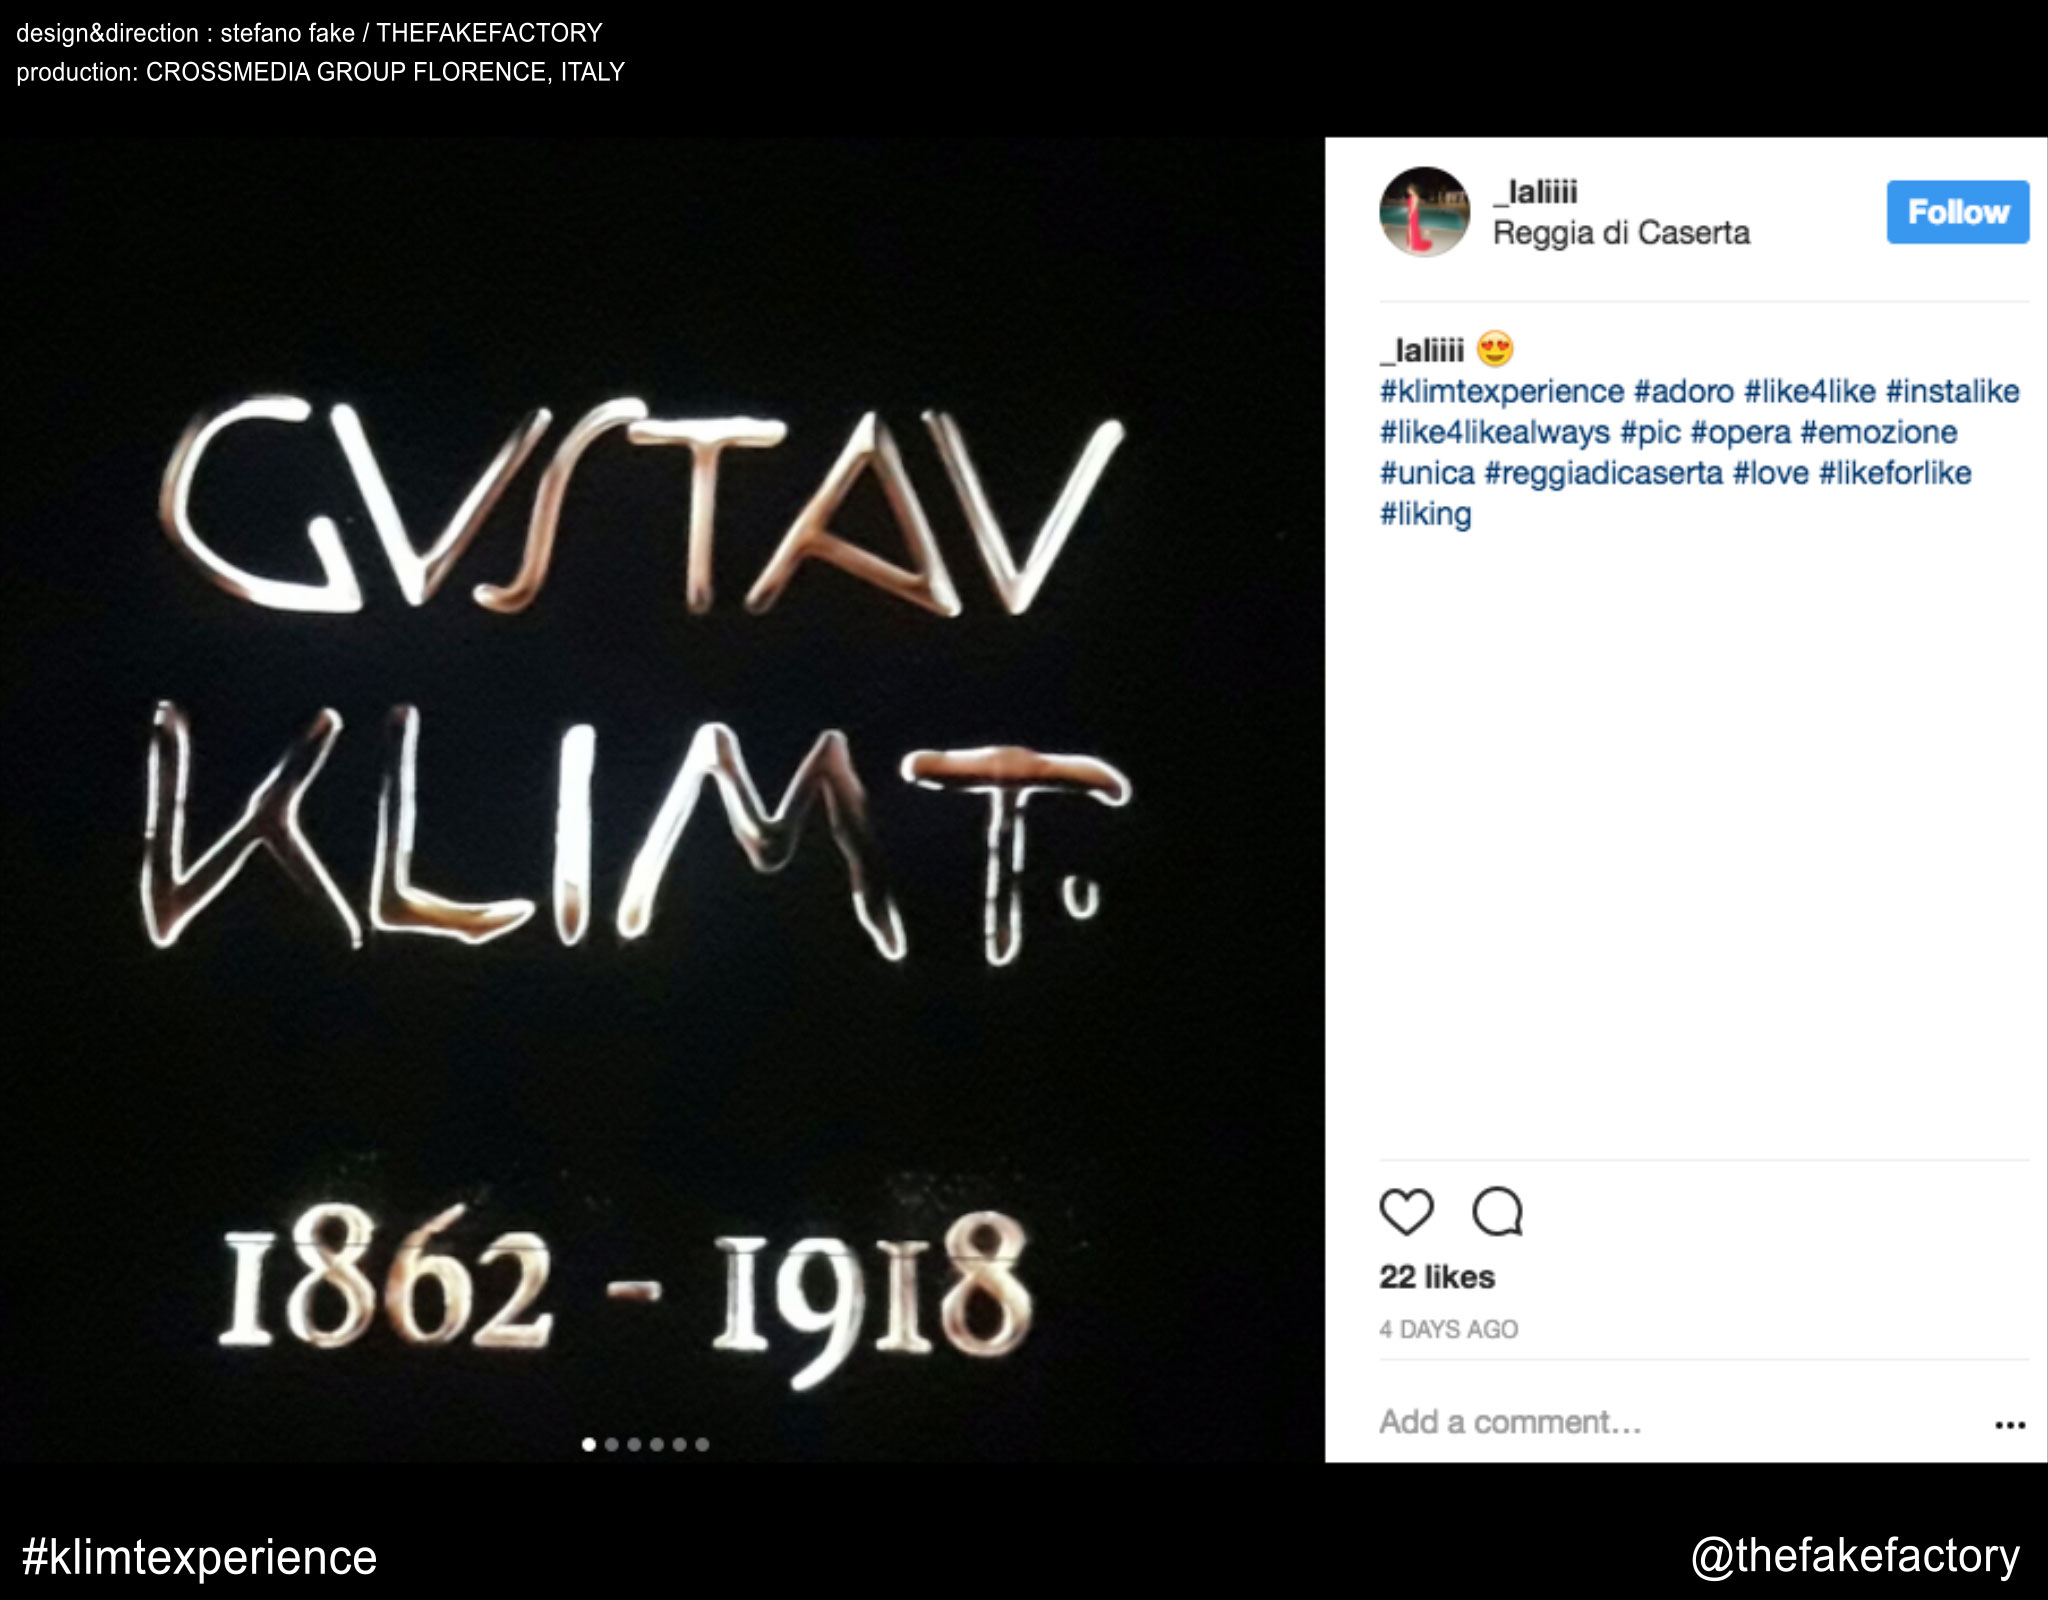
Task: Jump to the second carousel dot
Action: click(611, 1444)
